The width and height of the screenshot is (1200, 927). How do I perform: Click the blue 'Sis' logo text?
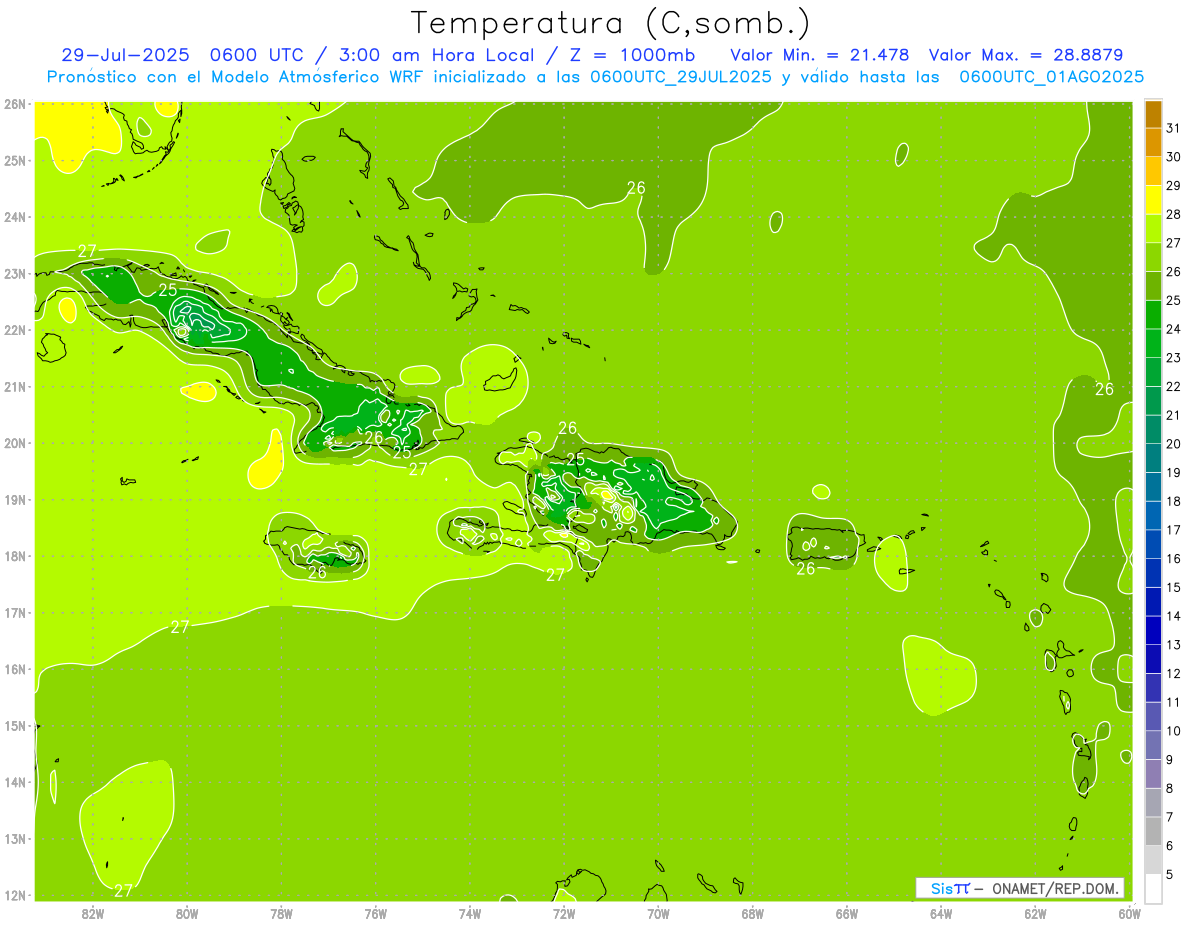coord(941,888)
